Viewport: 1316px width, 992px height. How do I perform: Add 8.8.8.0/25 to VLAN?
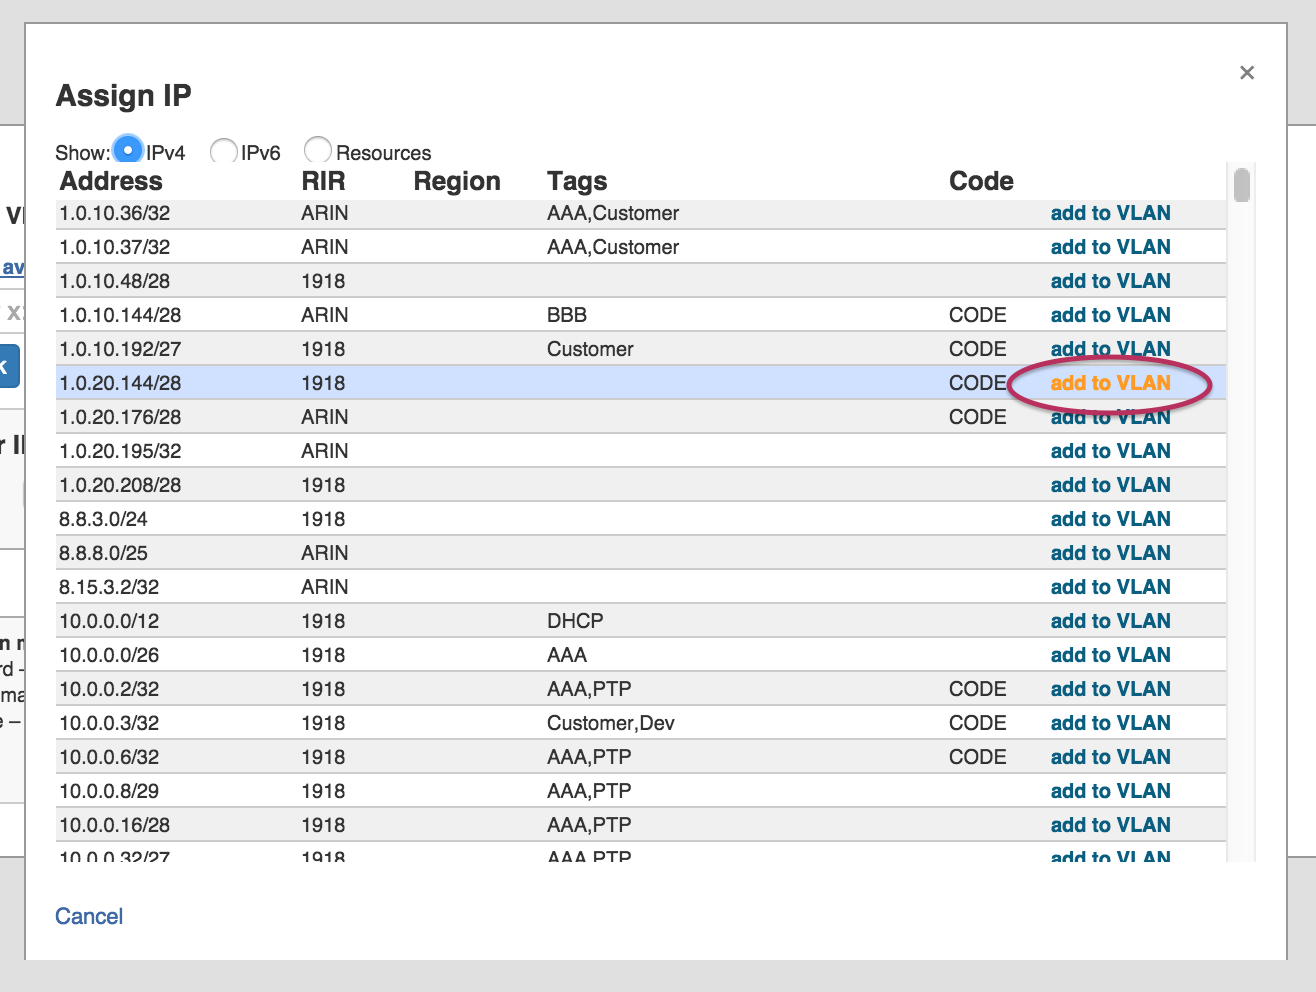click(1110, 553)
